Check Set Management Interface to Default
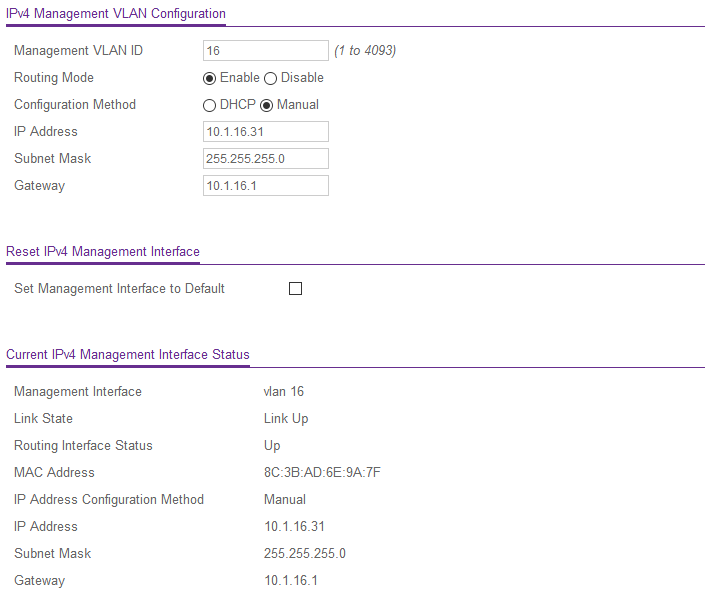This screenshot has width=705, height=597. coord(295,288)
